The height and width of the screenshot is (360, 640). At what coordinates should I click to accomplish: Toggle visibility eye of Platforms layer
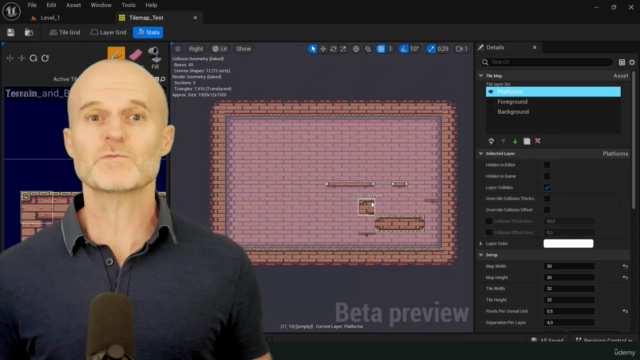491,92
